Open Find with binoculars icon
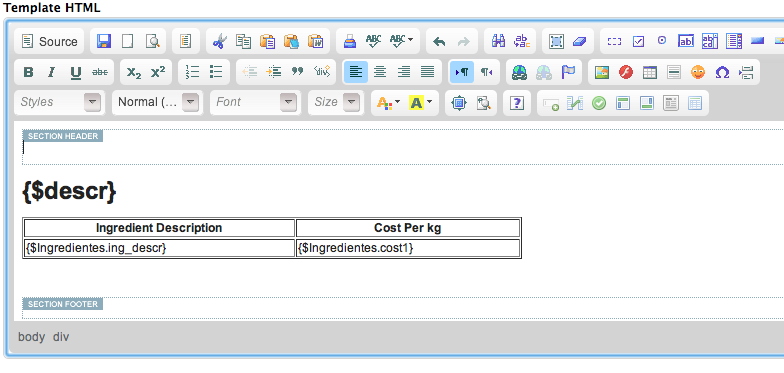 pyautogui.click(x=498, y=42)
